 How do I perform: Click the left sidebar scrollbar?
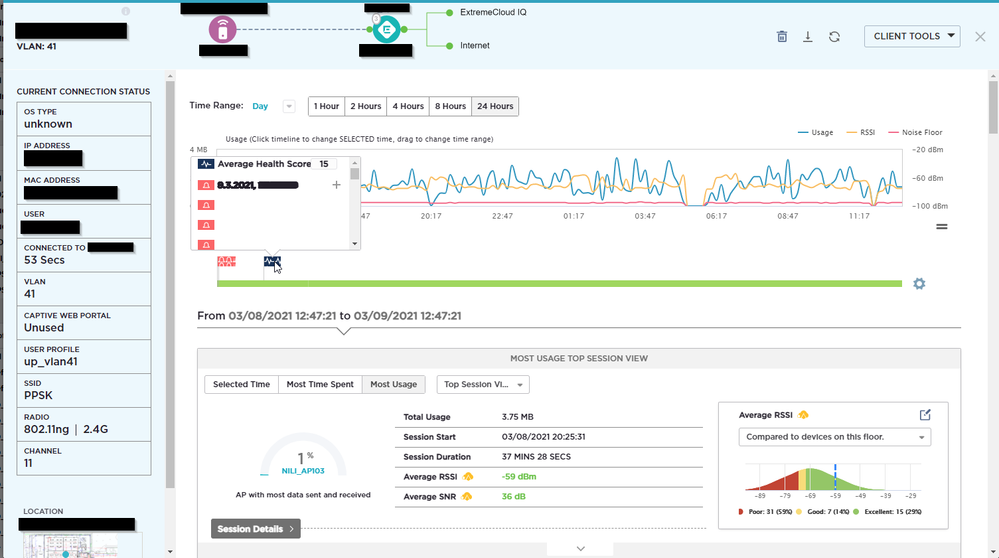tap(170, 283)
